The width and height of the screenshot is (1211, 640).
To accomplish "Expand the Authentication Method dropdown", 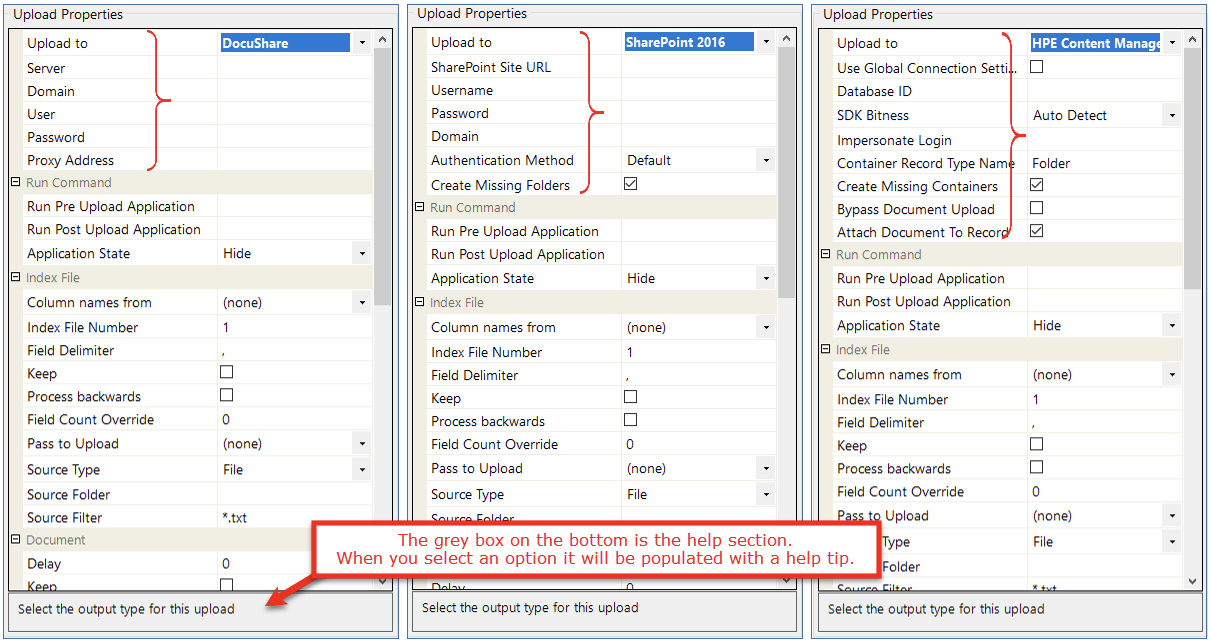I will (766, 160).
